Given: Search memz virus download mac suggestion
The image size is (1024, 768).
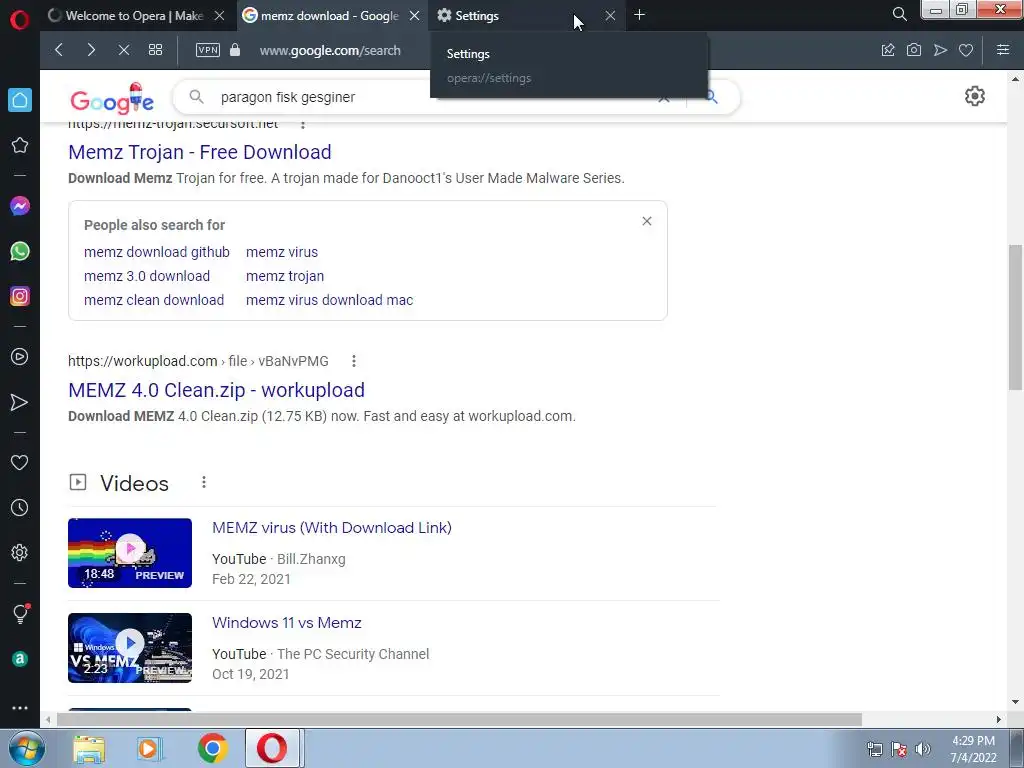Looking at the screenshot, I should click(329, 300).
